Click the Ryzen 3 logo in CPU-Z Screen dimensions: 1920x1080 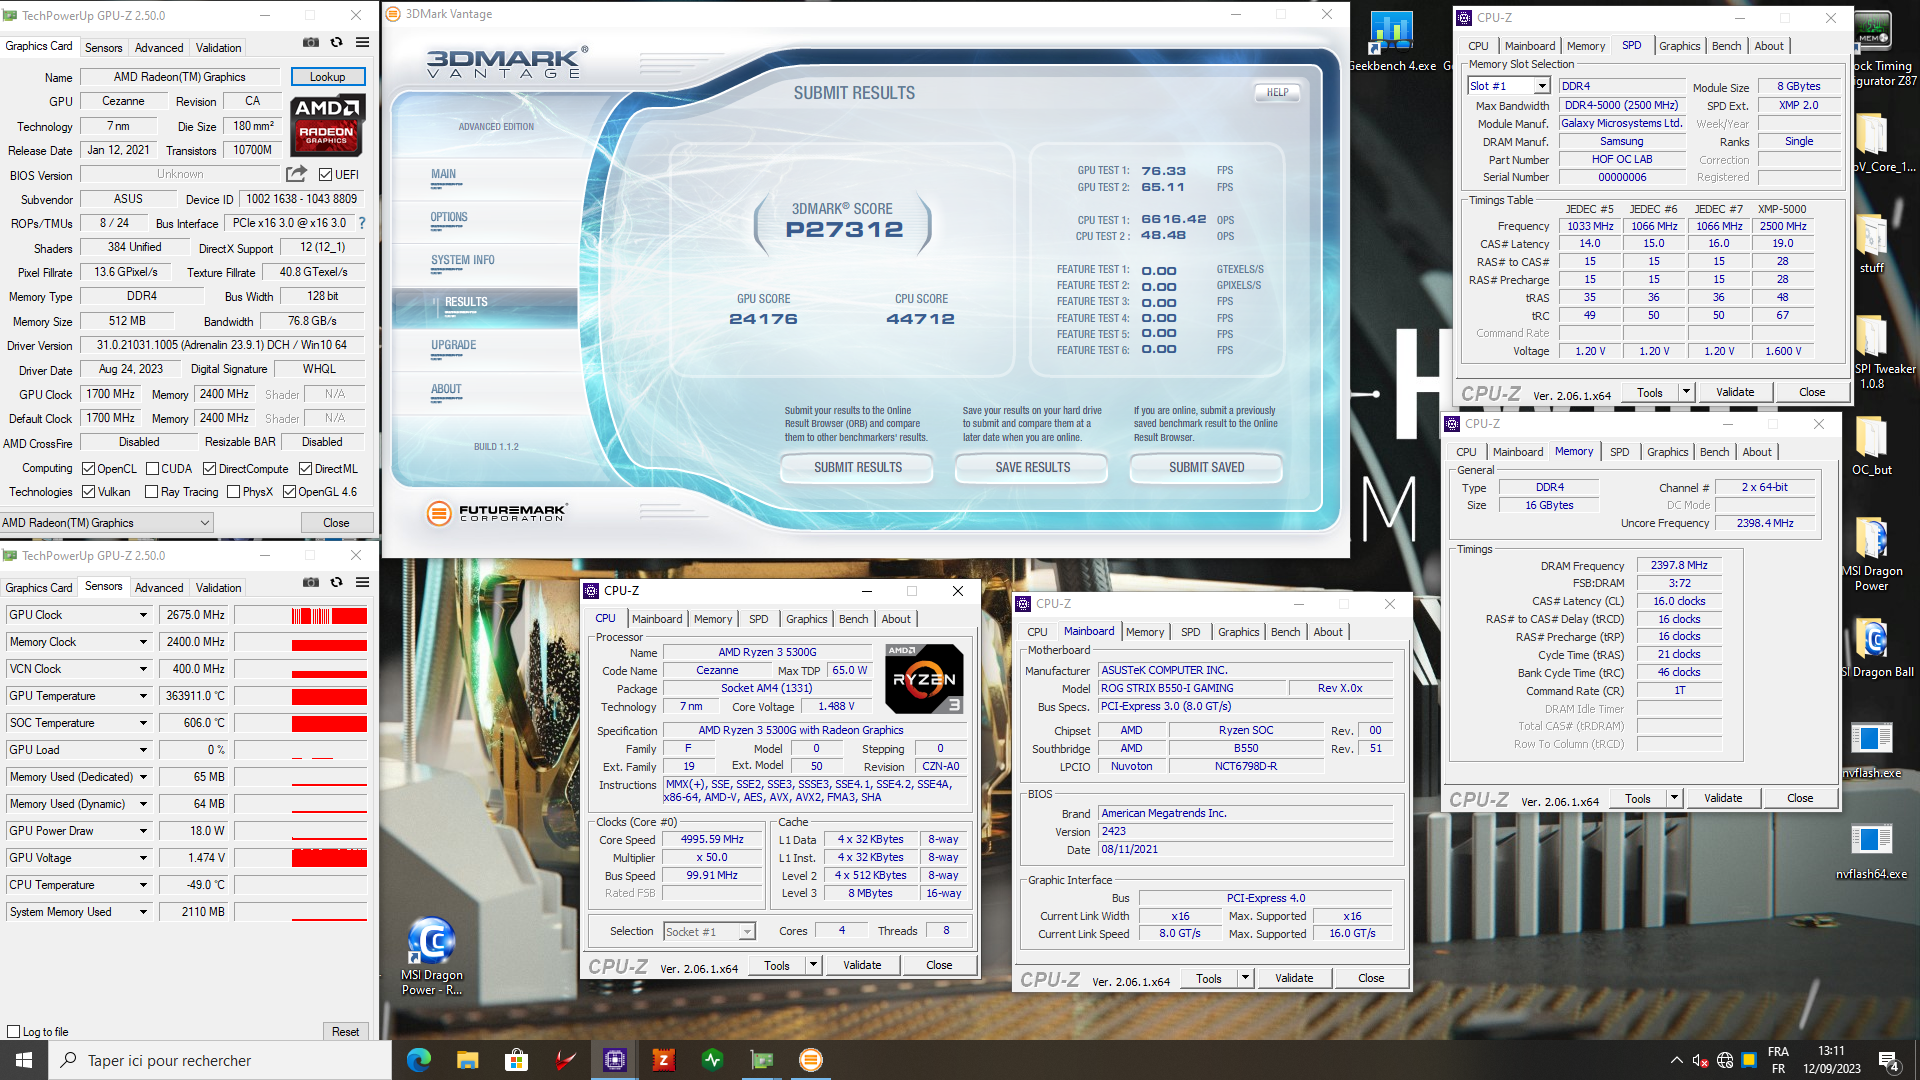click(925, 678)
